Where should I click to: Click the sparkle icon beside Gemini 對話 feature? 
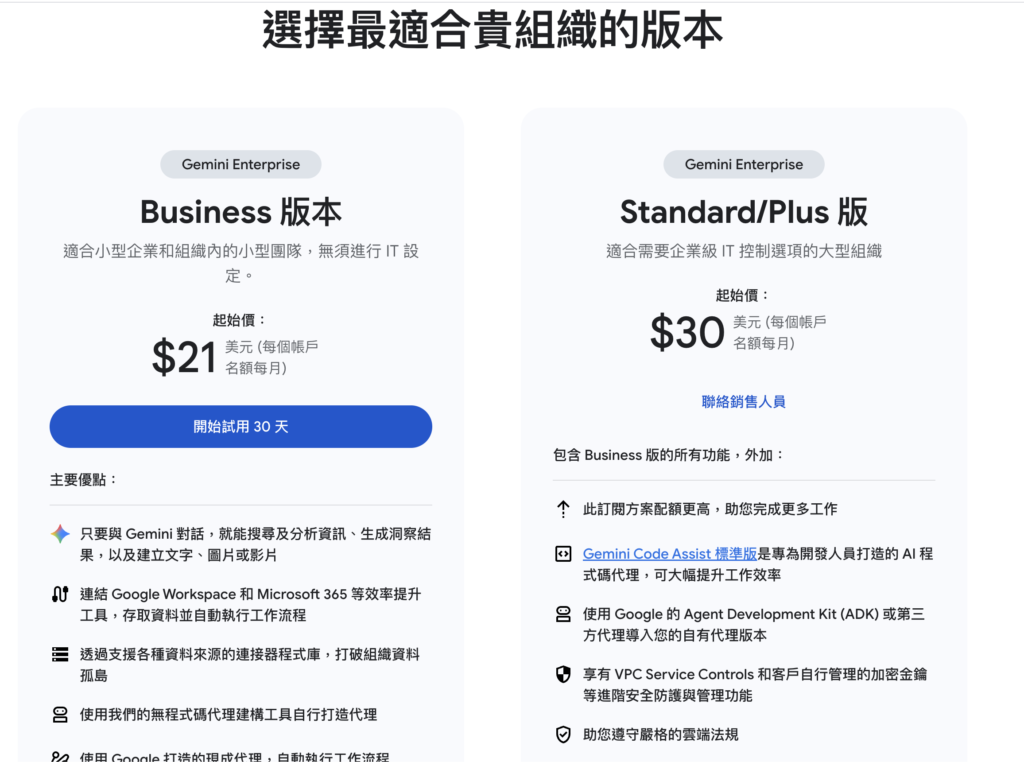59,535
